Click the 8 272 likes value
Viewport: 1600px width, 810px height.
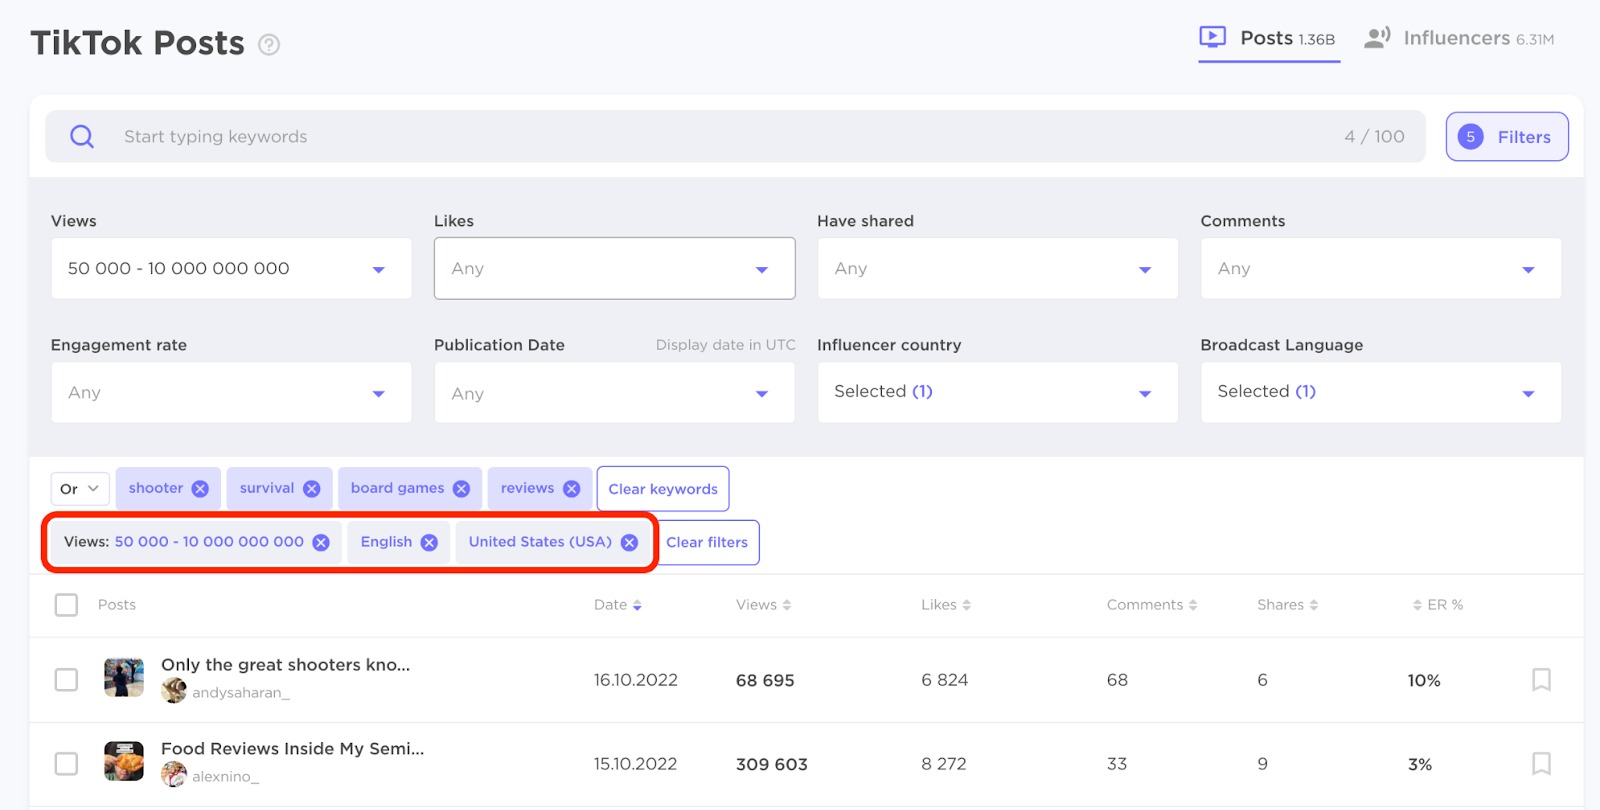pyautogui.click(x=944, y=764)
